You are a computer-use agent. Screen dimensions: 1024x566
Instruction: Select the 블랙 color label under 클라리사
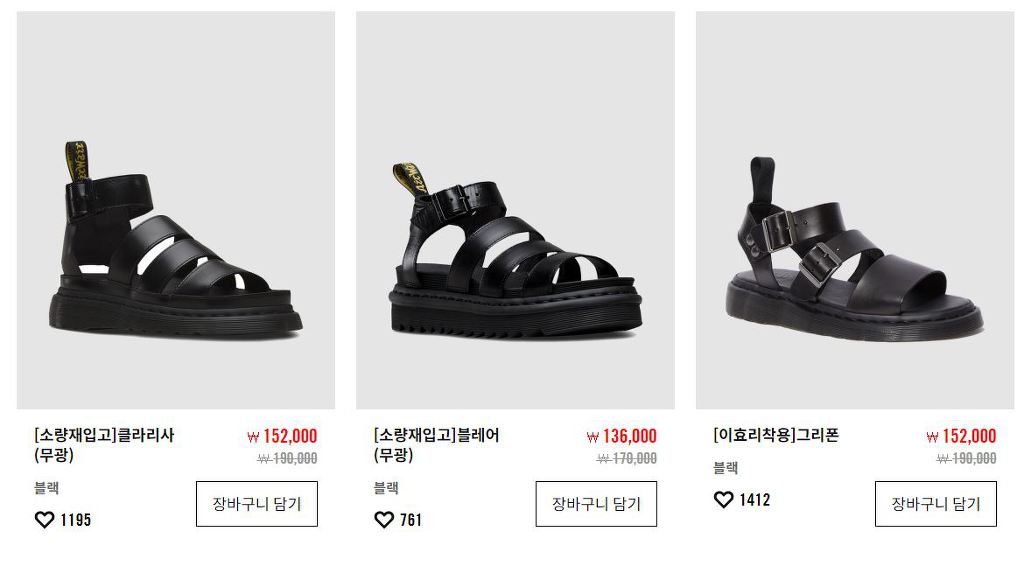coord(46,488)
